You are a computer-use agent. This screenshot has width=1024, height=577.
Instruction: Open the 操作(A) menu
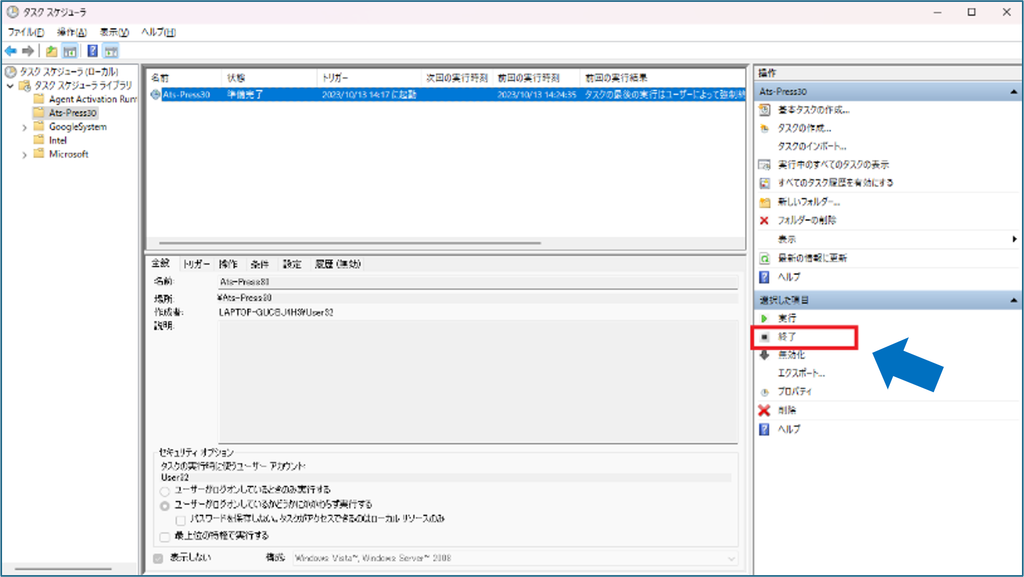pos(71,32)
